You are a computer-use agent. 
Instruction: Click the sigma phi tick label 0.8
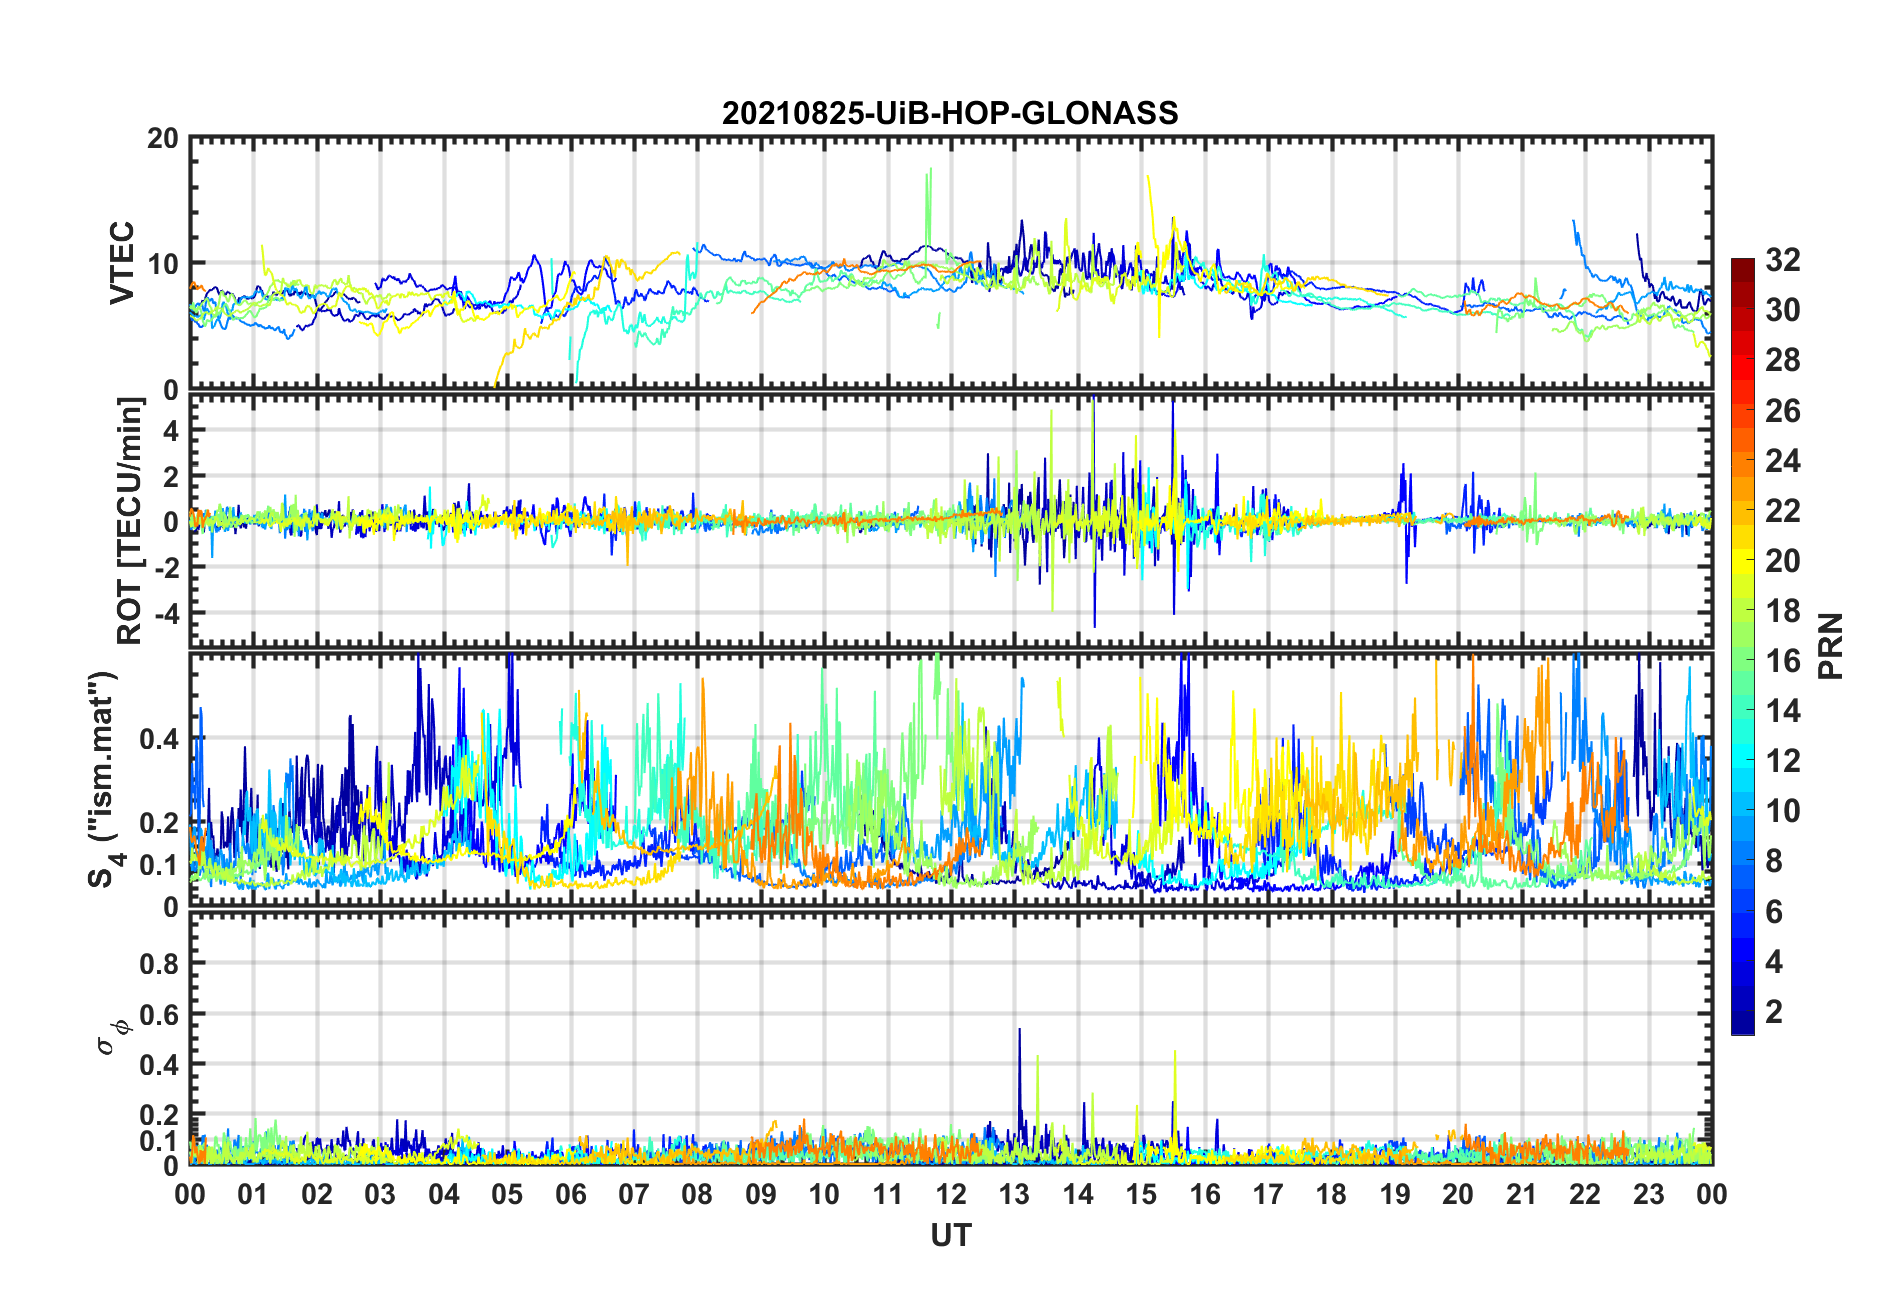159,964
